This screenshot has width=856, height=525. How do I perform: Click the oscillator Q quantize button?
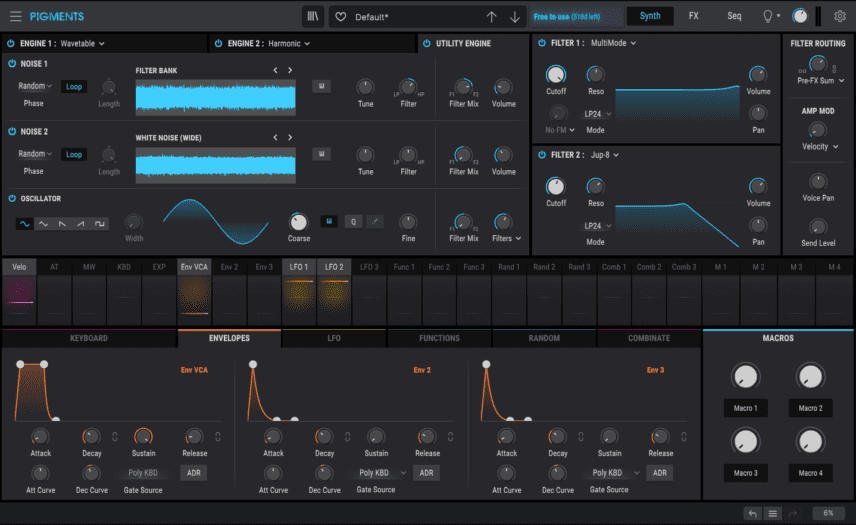[x=353, y=222]
